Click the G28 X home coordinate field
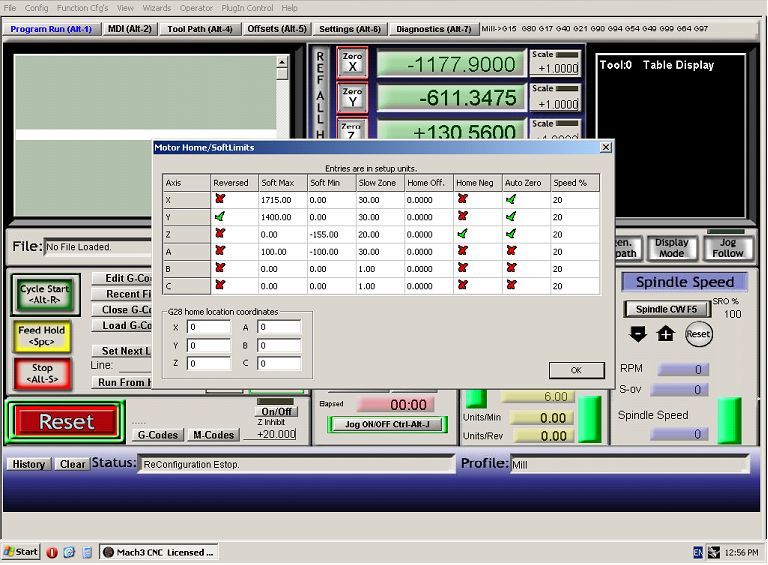Viewport: 768px width, 565px height. pyautogui.click(x=209, y=327)
